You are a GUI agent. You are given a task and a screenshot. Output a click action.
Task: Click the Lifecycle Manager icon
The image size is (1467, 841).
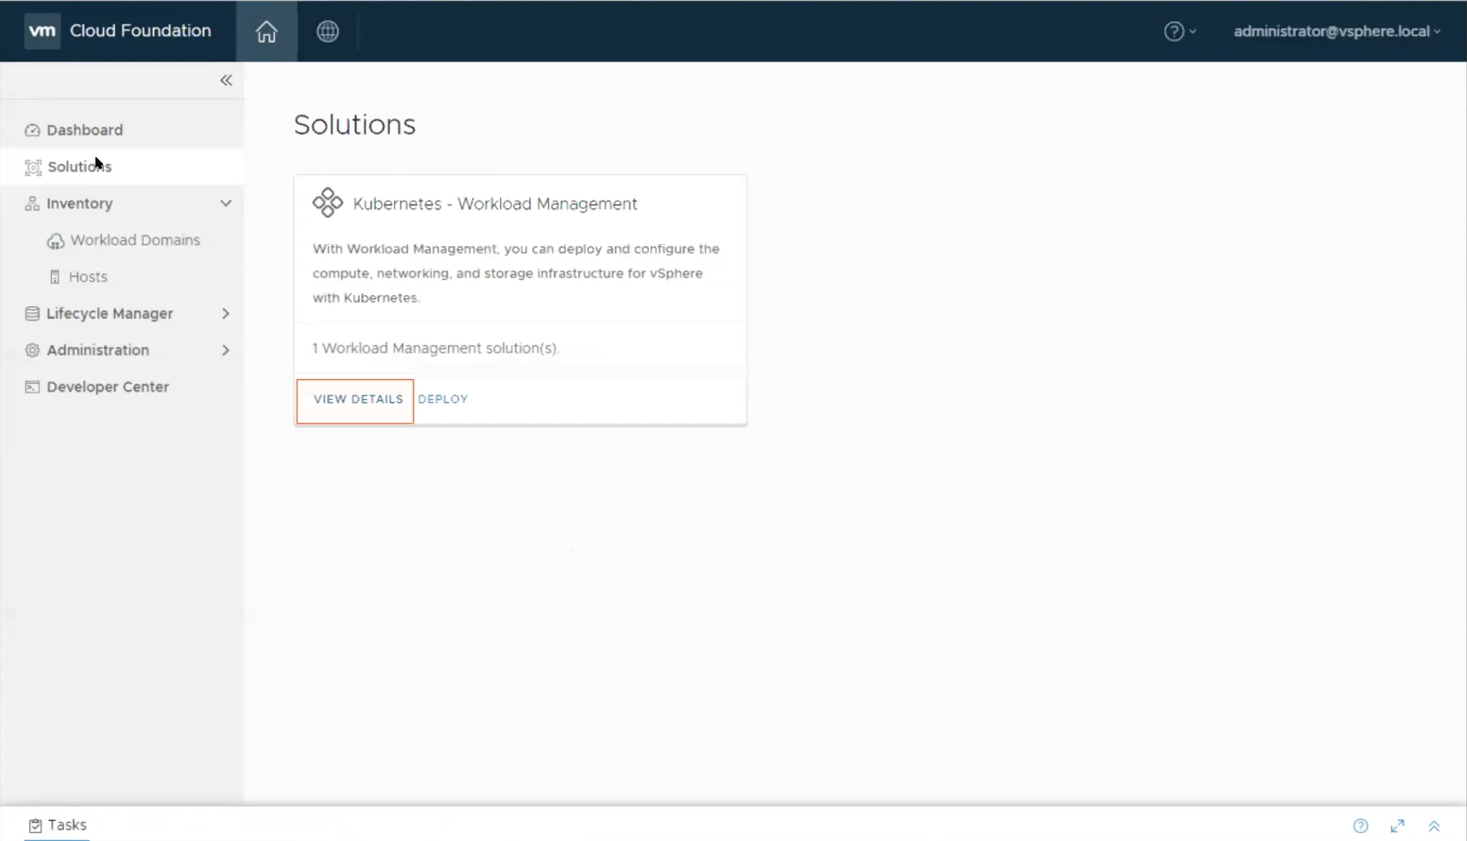click(31, 313)
